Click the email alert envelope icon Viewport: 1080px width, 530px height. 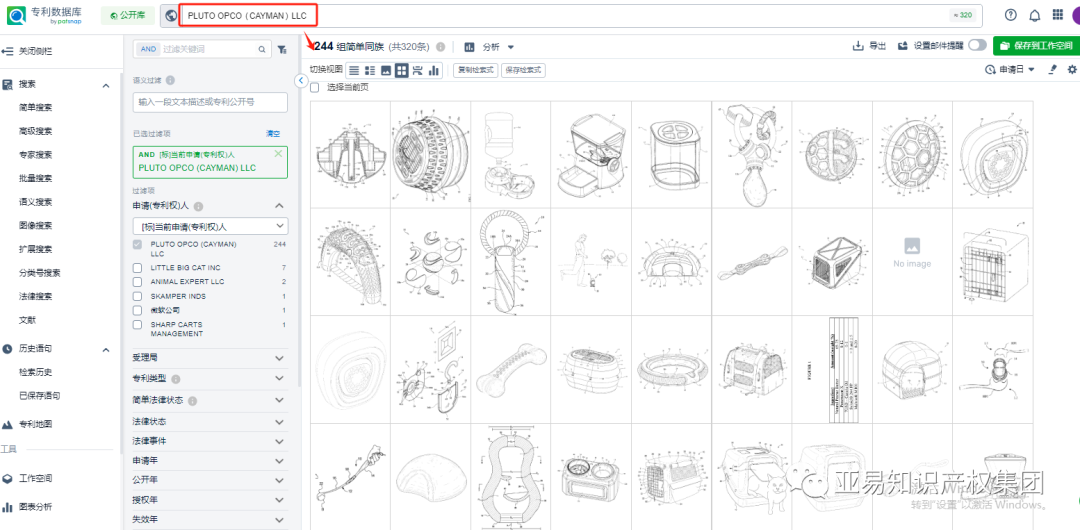[x=903, y=46]
